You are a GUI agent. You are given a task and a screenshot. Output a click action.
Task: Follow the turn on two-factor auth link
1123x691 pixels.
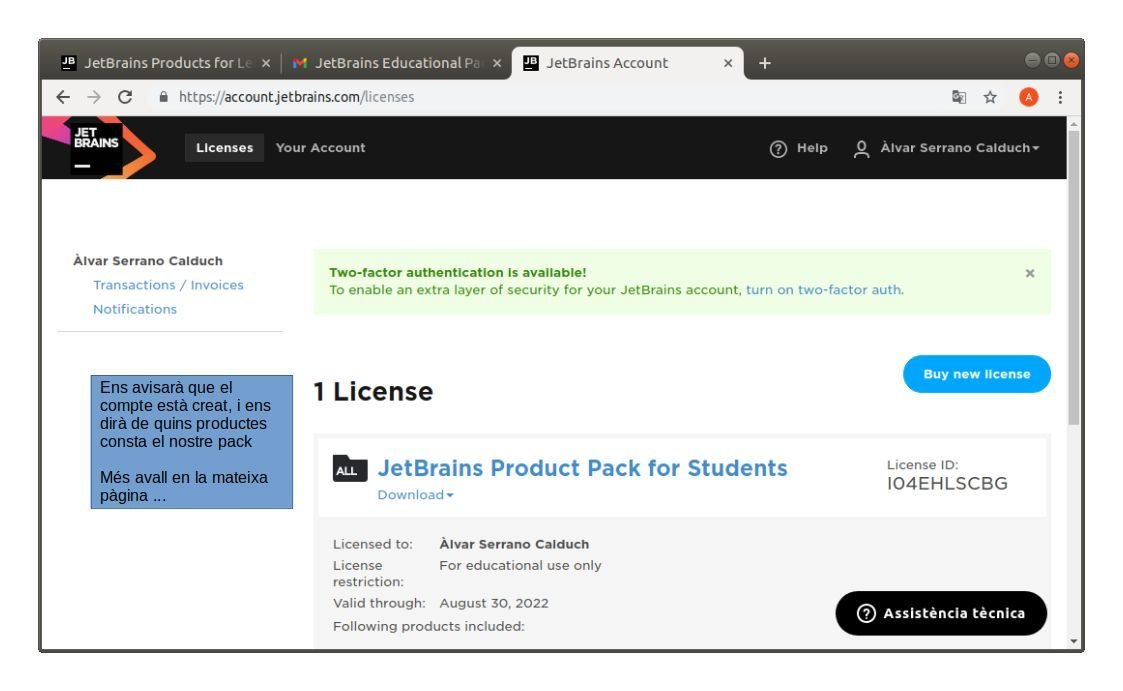tap(824, 290)
